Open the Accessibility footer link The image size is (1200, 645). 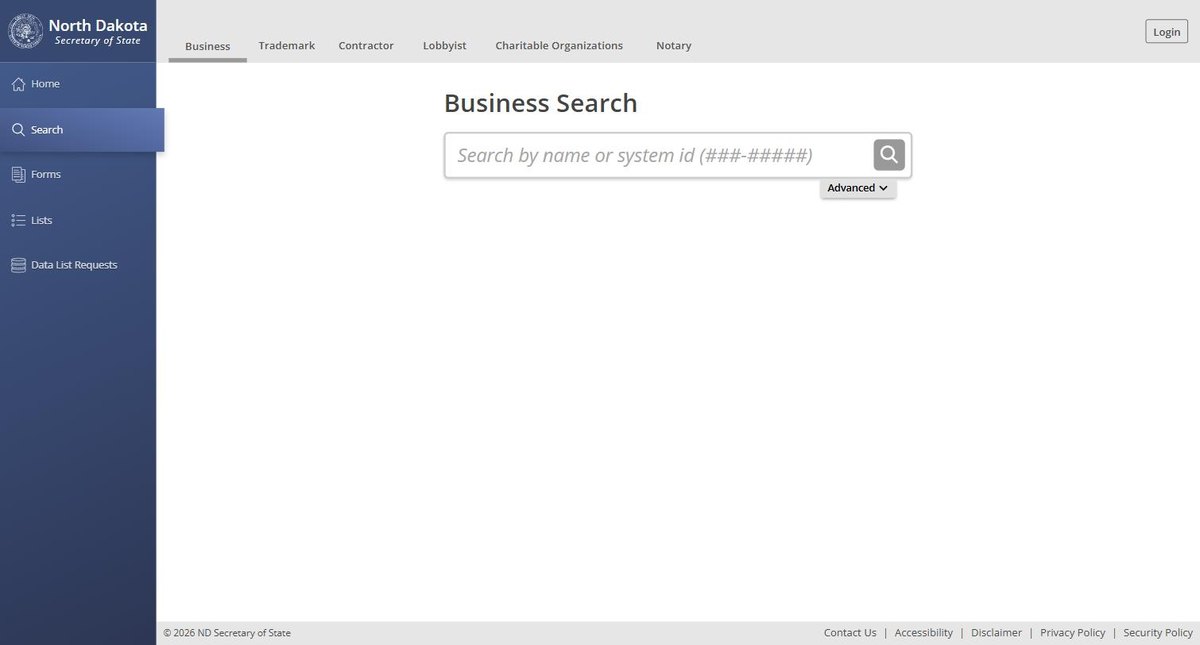pyautogui.click(x=924, y=633)
